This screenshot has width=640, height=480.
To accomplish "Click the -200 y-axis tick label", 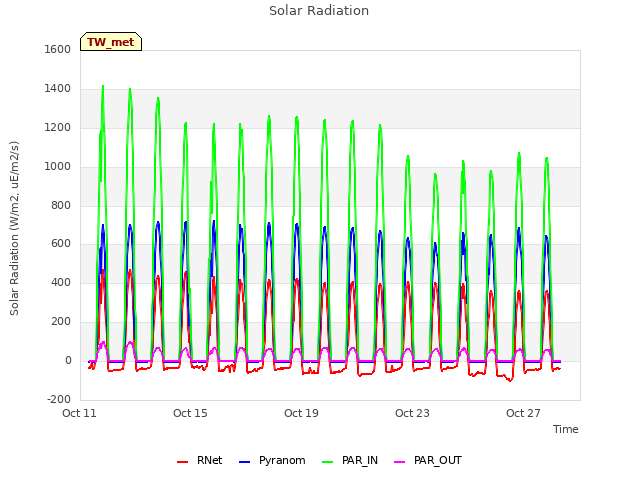I will 59,399.
